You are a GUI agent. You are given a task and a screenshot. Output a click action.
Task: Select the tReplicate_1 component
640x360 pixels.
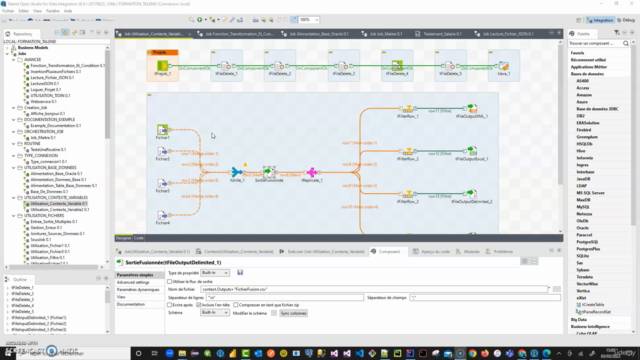coord(312,172)
